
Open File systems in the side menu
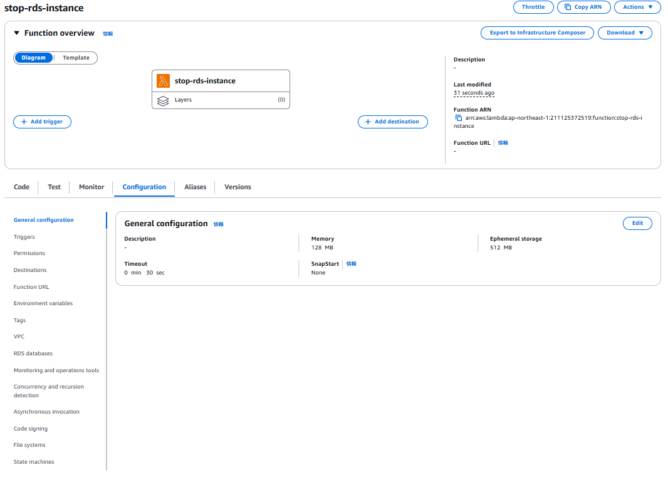tap(29, 445)
